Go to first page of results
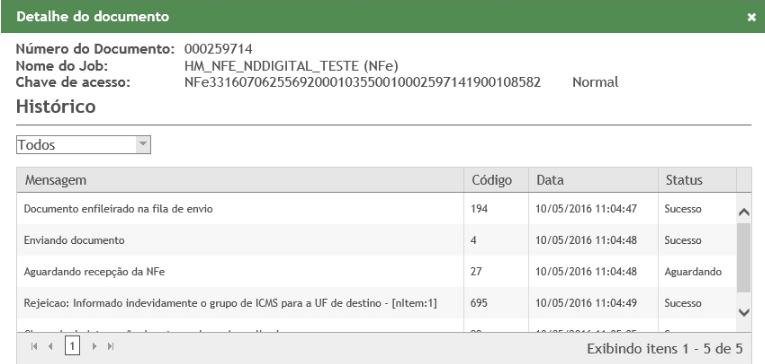Image resolution: width=765 pixels, height=364 pixels. tap(34, 346)
